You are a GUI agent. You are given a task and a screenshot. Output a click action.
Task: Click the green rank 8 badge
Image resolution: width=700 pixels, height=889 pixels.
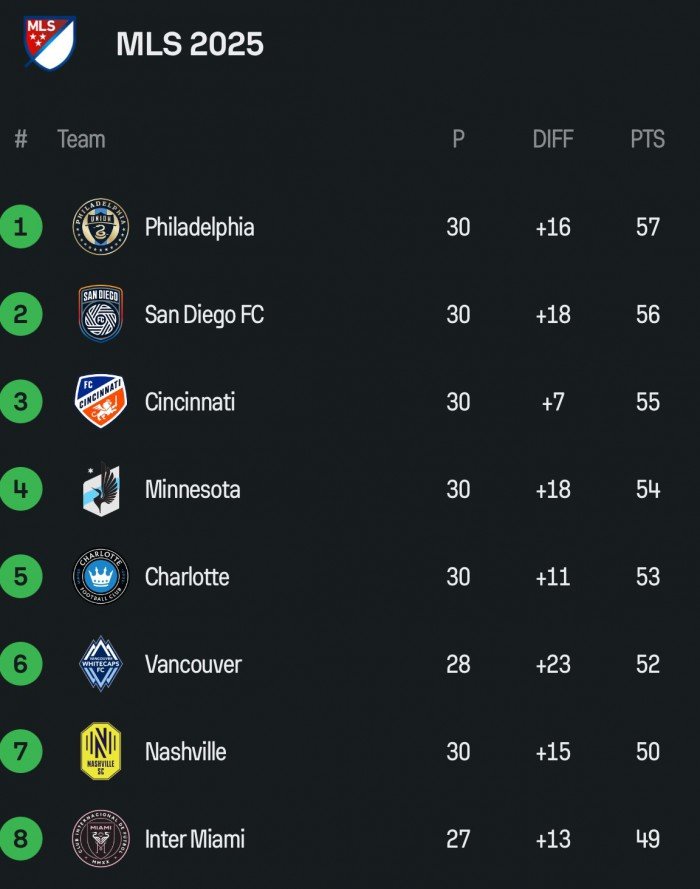(21, 839)
